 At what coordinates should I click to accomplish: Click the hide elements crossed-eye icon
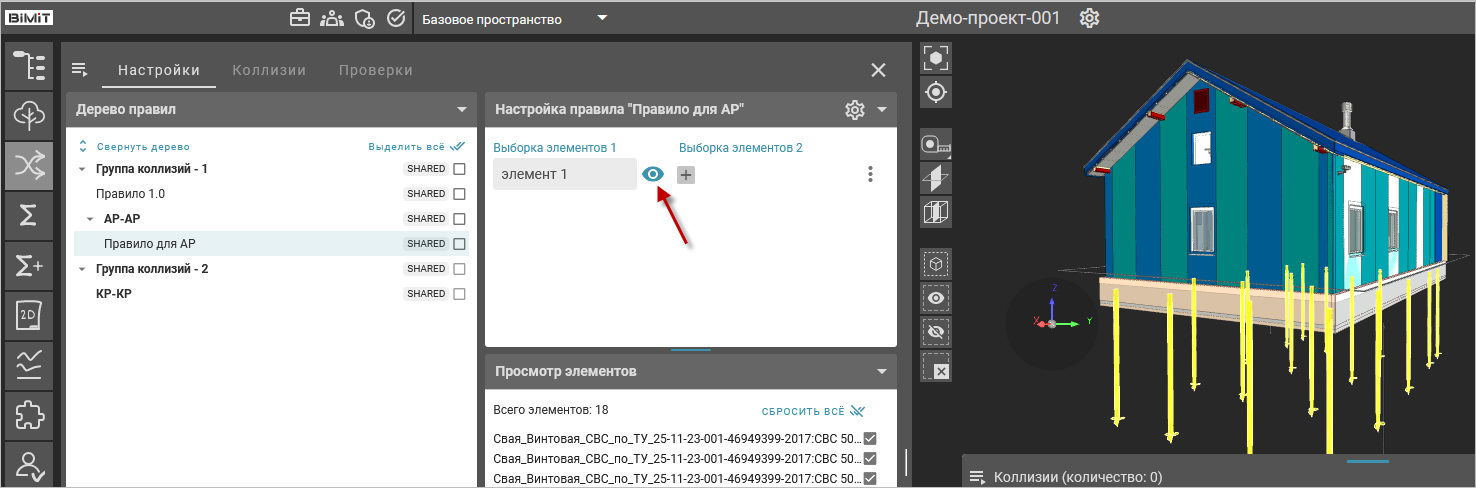coord(936,332)
